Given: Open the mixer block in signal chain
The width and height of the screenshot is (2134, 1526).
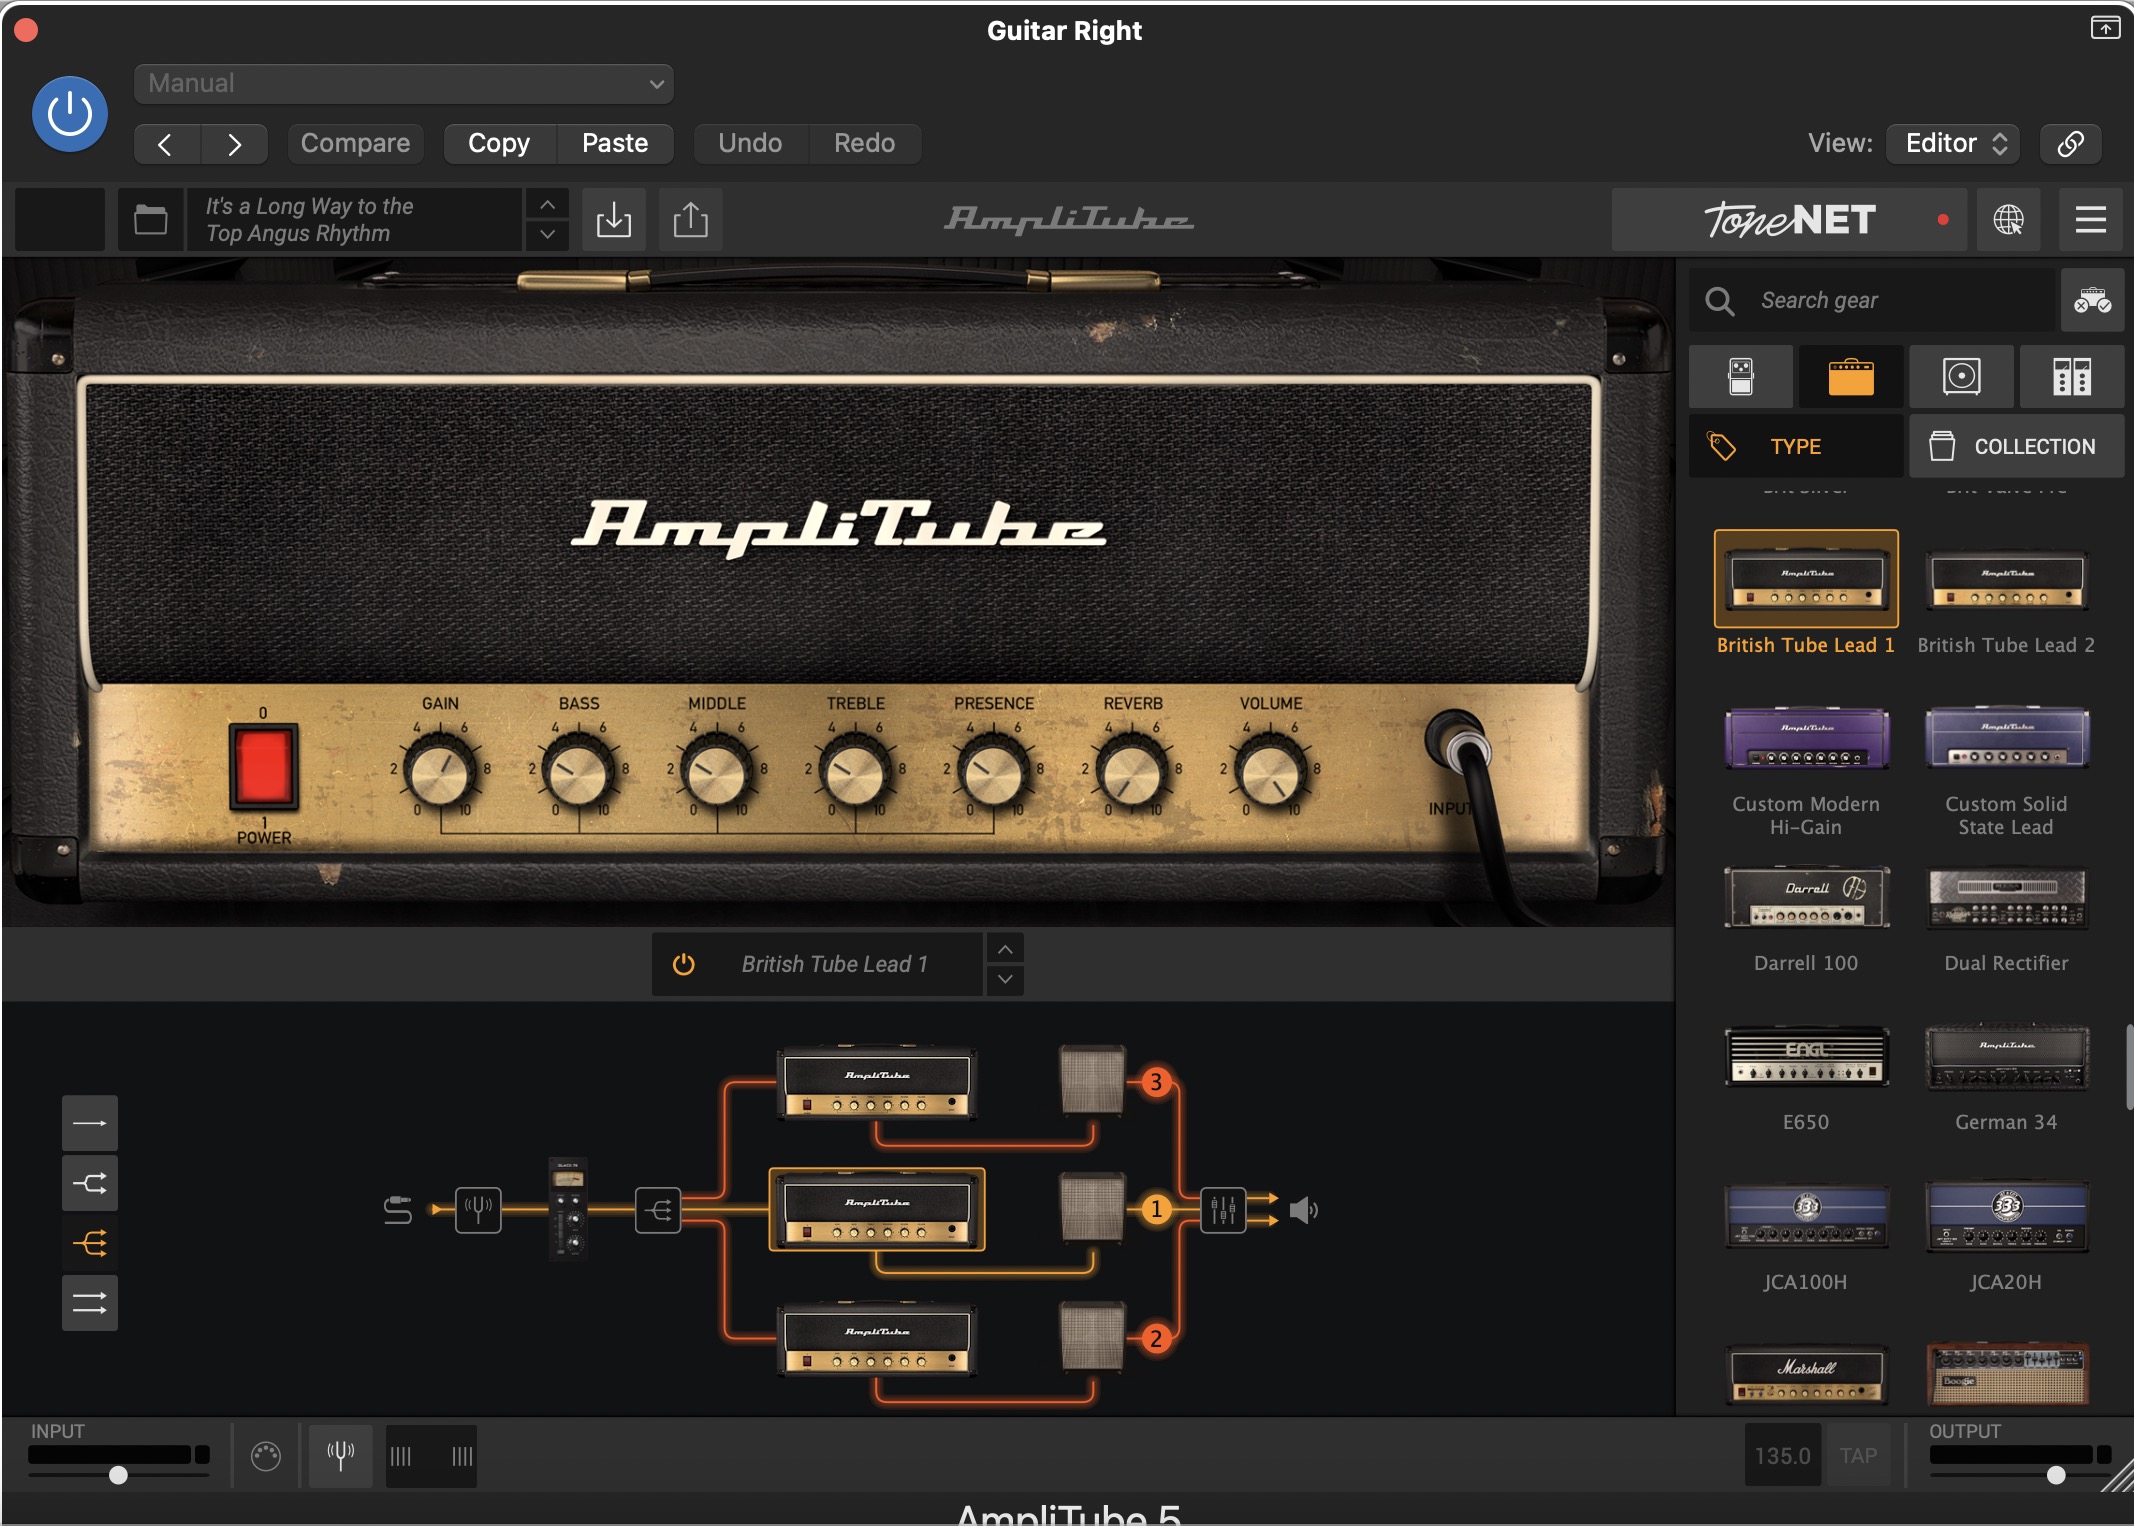Looking at the screenshot, I should point(1223,1210).
